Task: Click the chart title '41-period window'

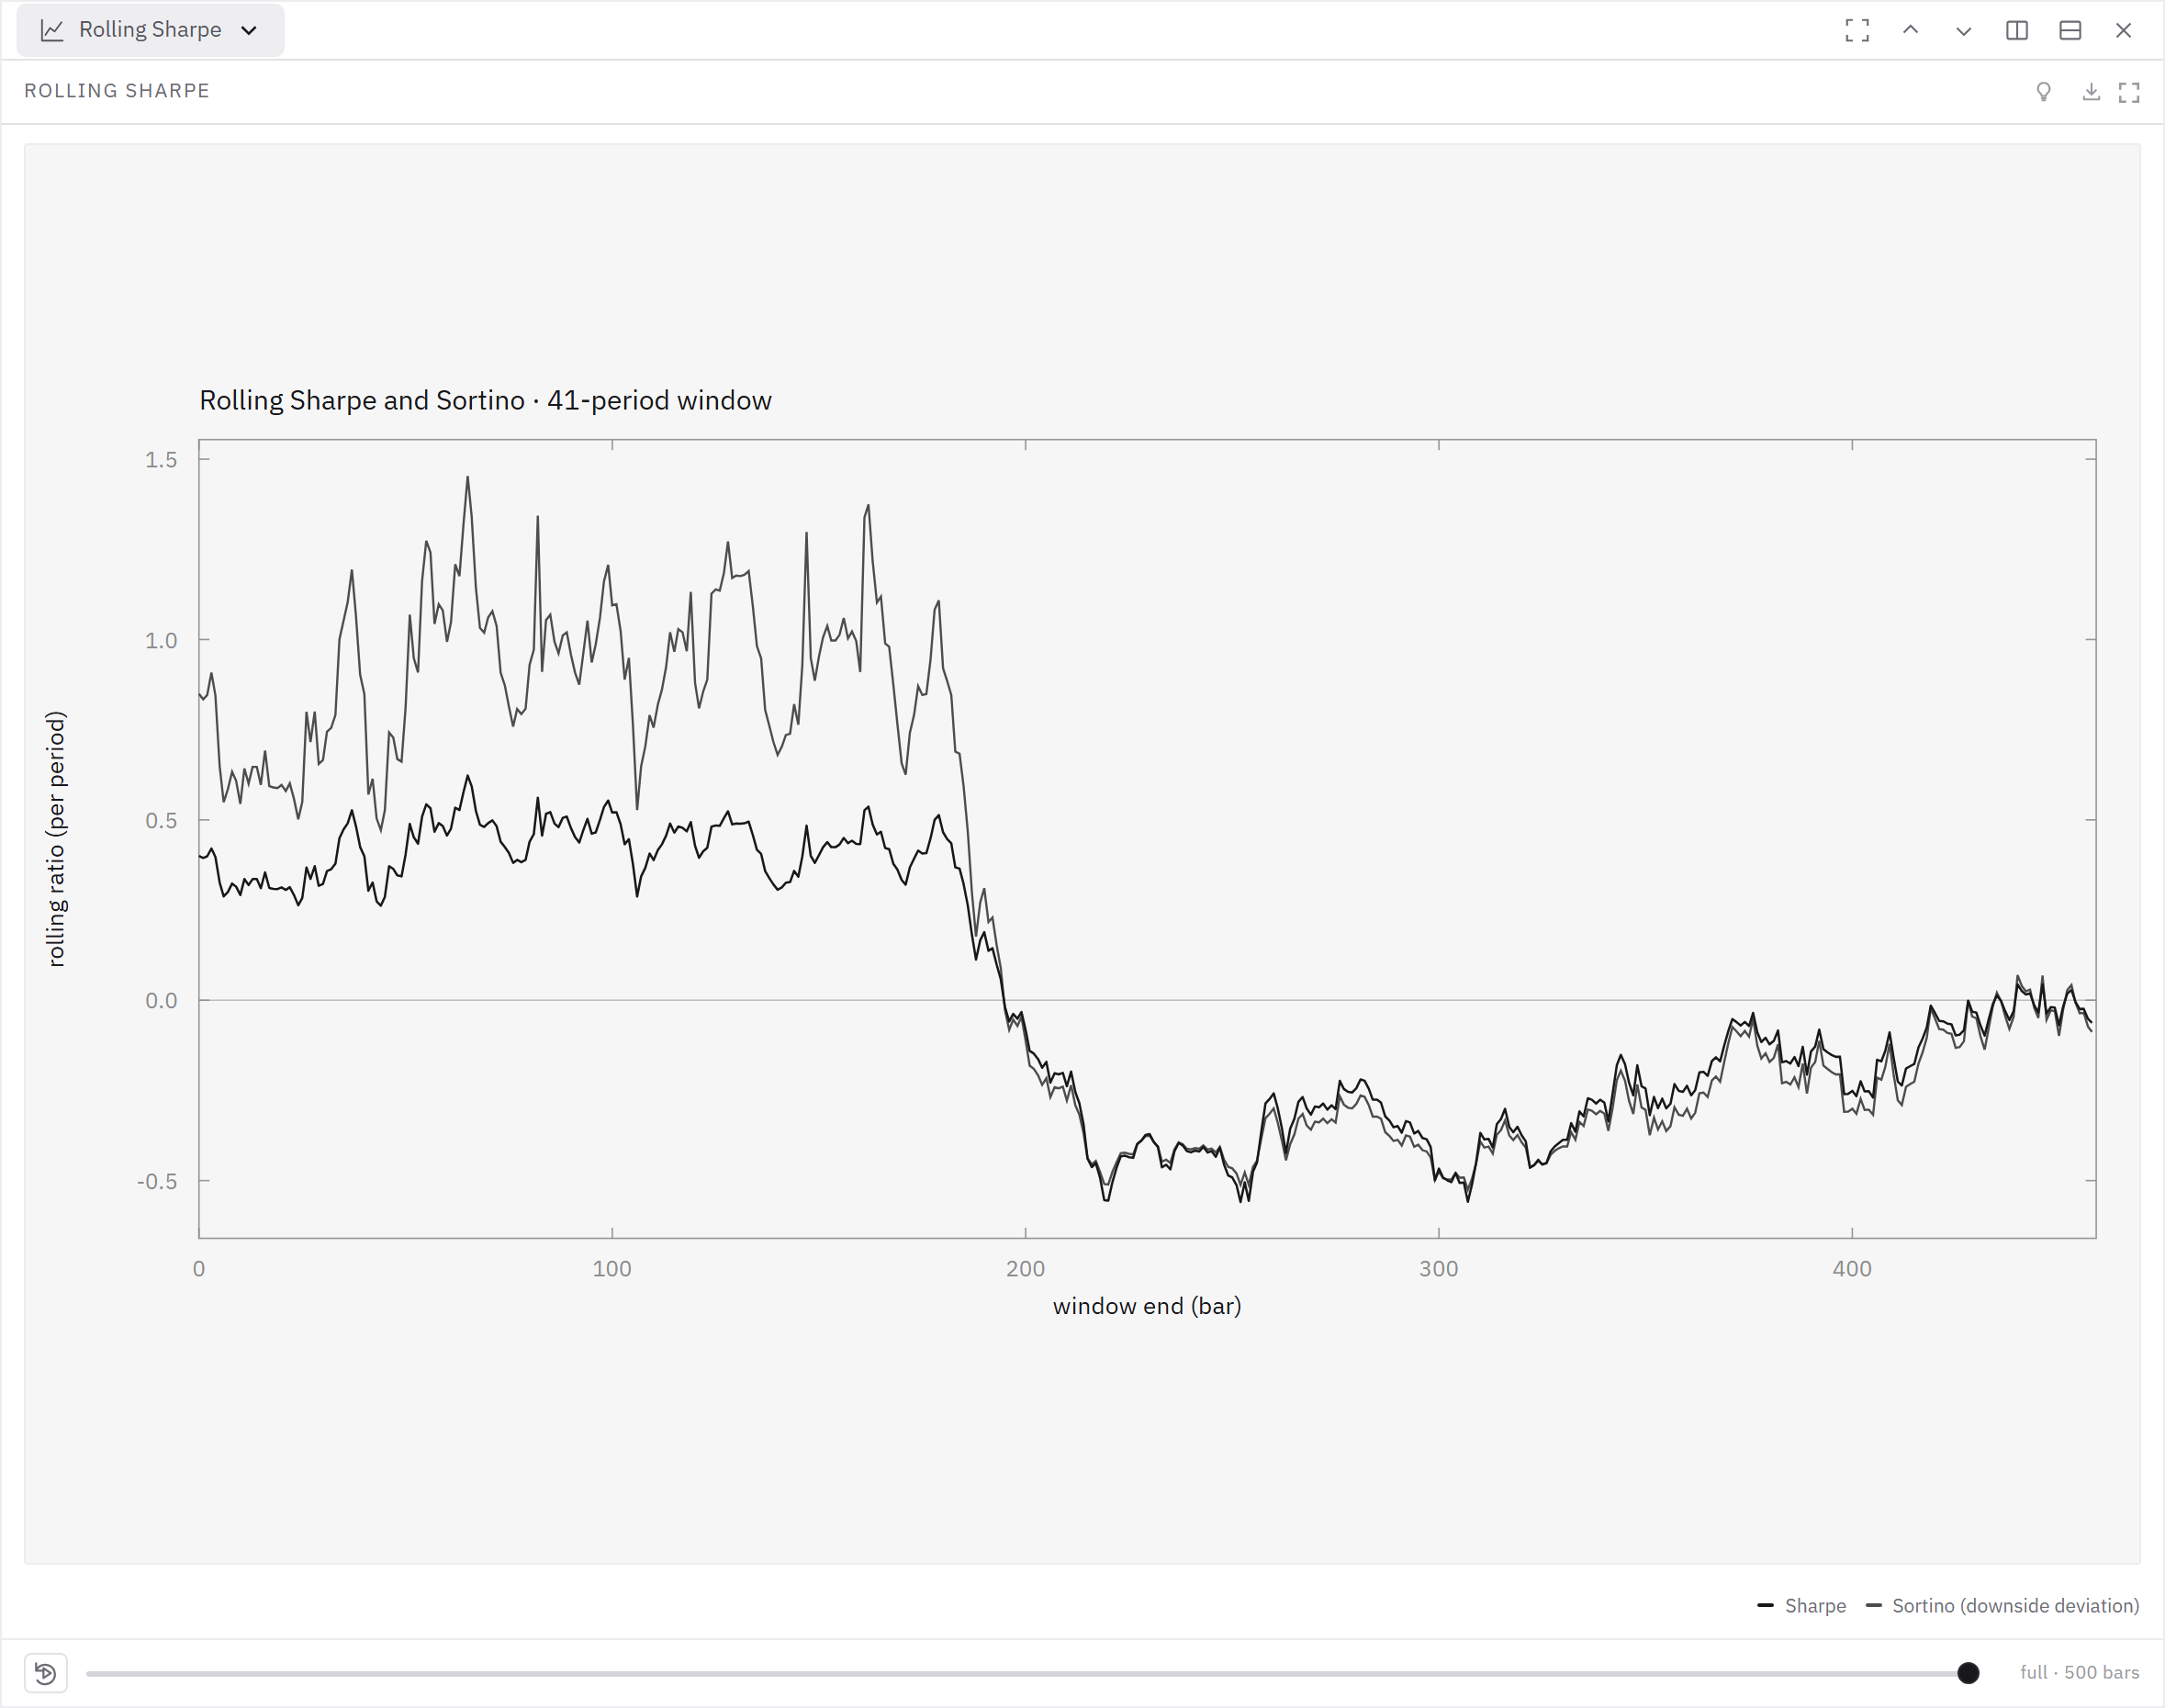Action: [659, 400]
